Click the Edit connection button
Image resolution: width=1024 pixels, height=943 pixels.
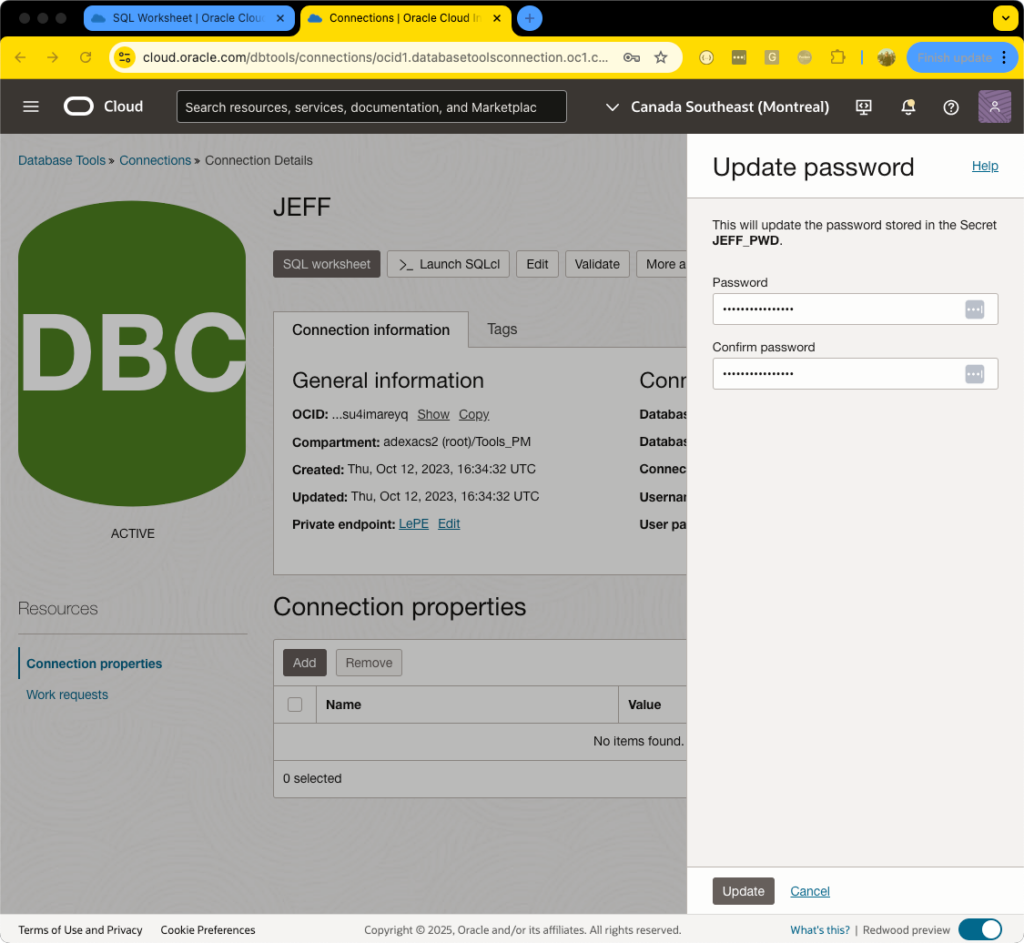pos(537,264)
